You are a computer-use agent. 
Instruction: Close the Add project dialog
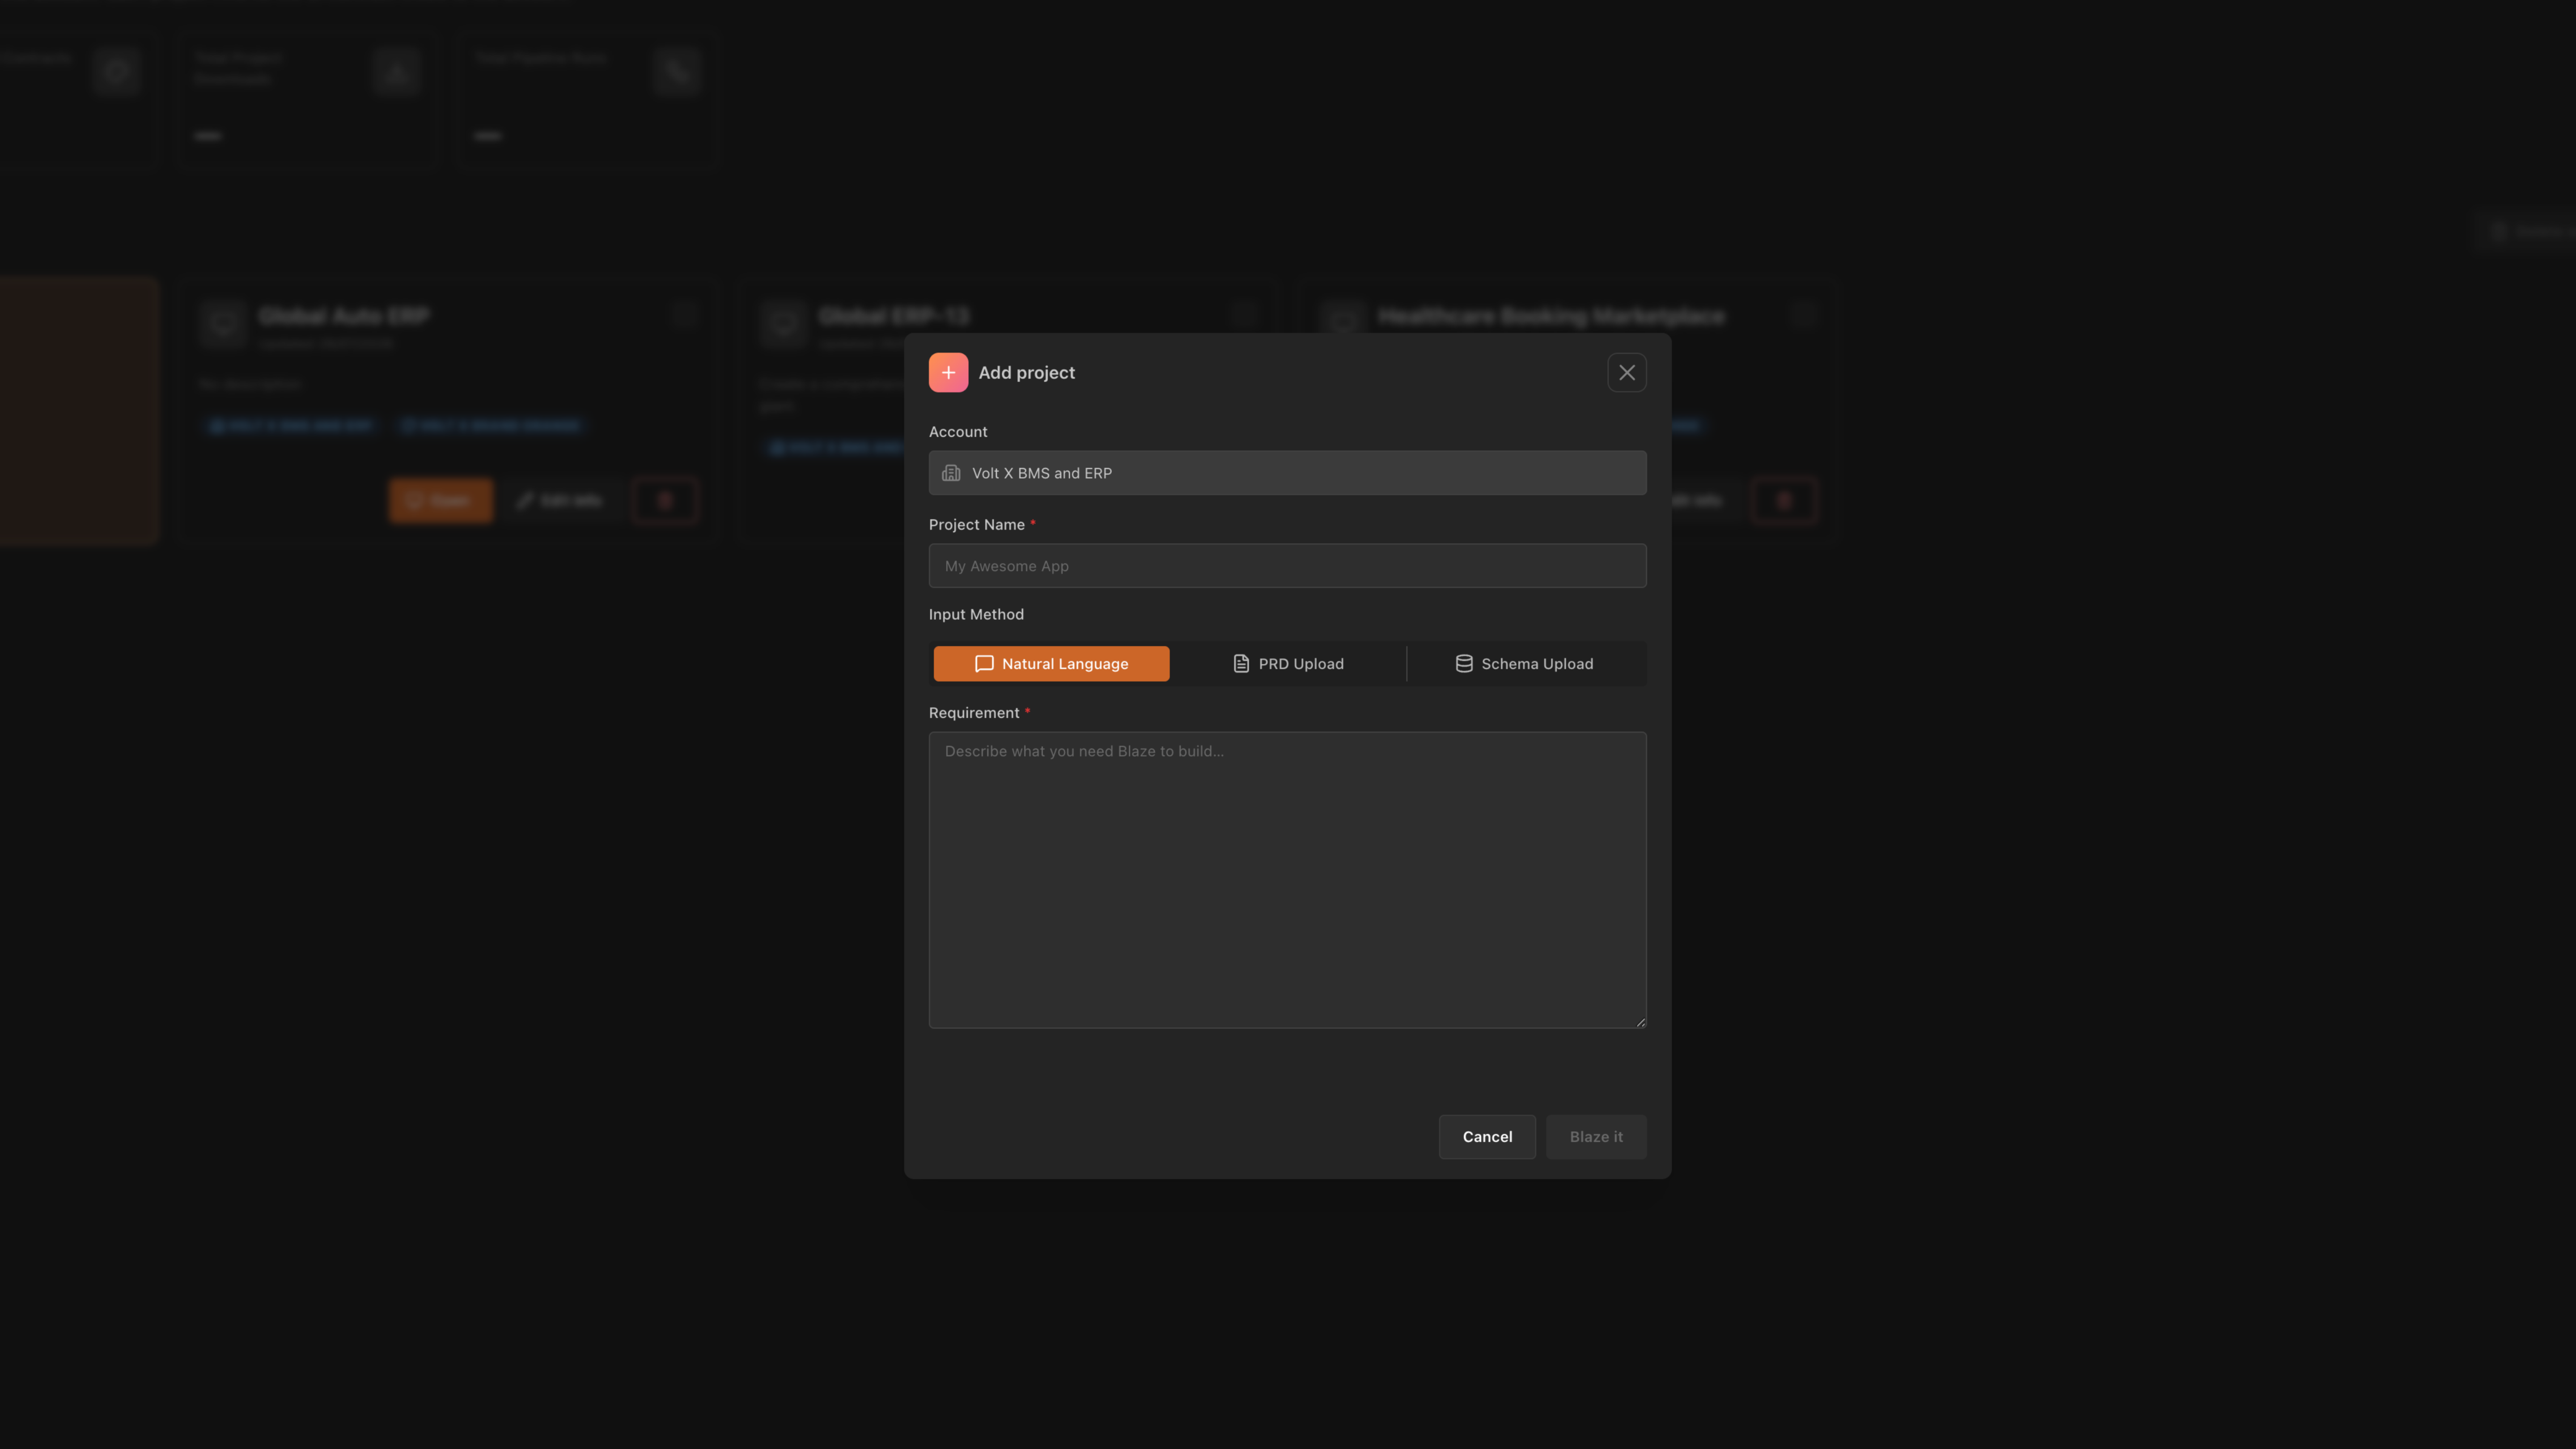click(x=1627, y=372)
